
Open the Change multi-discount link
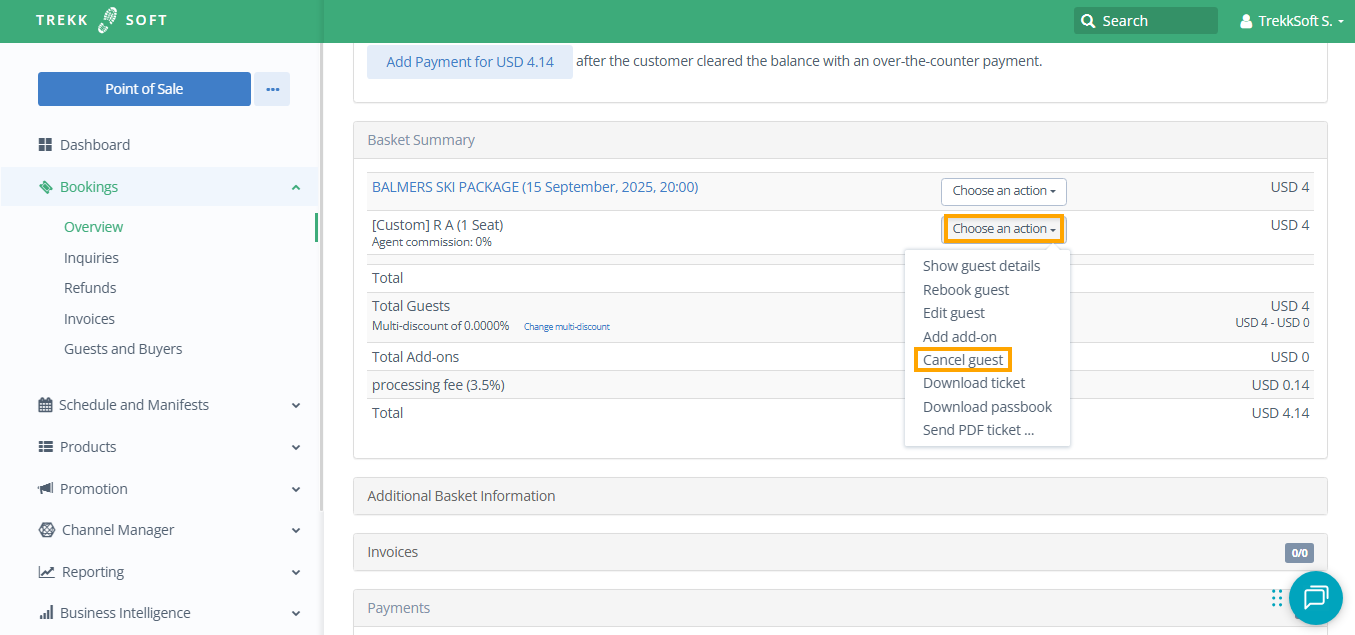click(566, 327)
